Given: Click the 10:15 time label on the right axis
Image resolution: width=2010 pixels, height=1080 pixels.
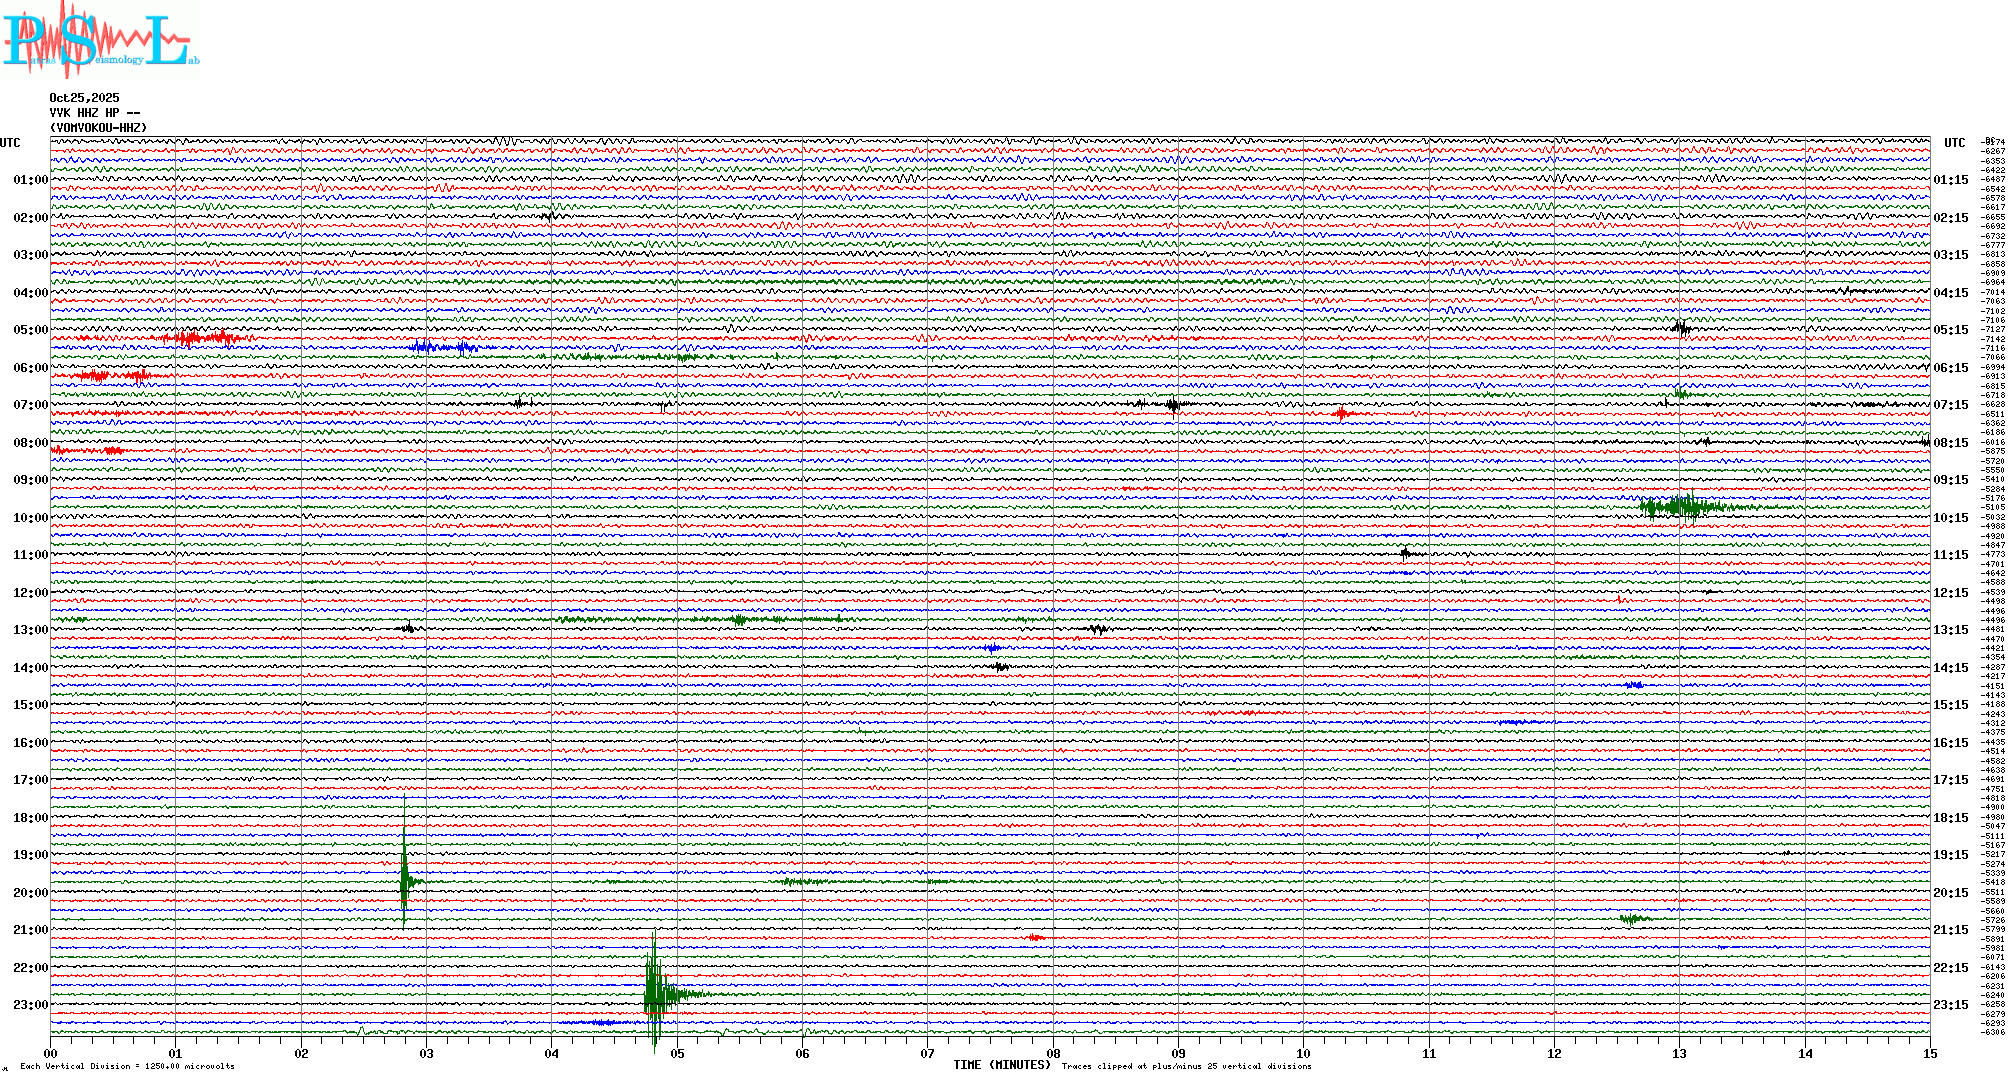Looking at the screenshot, I should 1950,518.
